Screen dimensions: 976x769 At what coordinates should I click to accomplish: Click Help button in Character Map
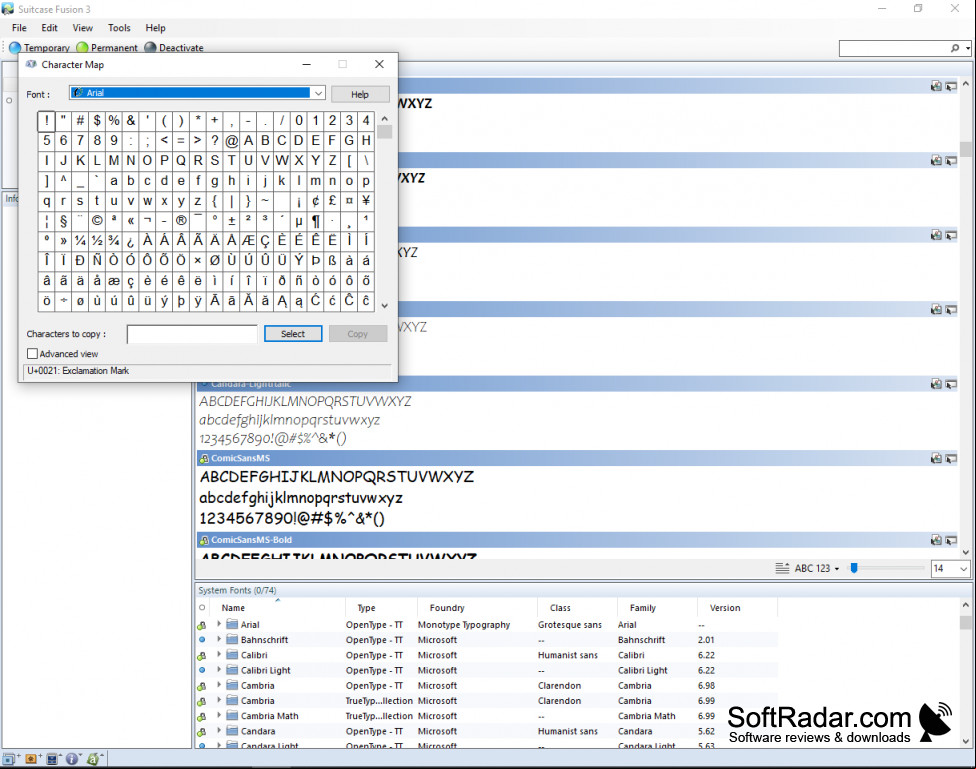click(x=360, y=95)
